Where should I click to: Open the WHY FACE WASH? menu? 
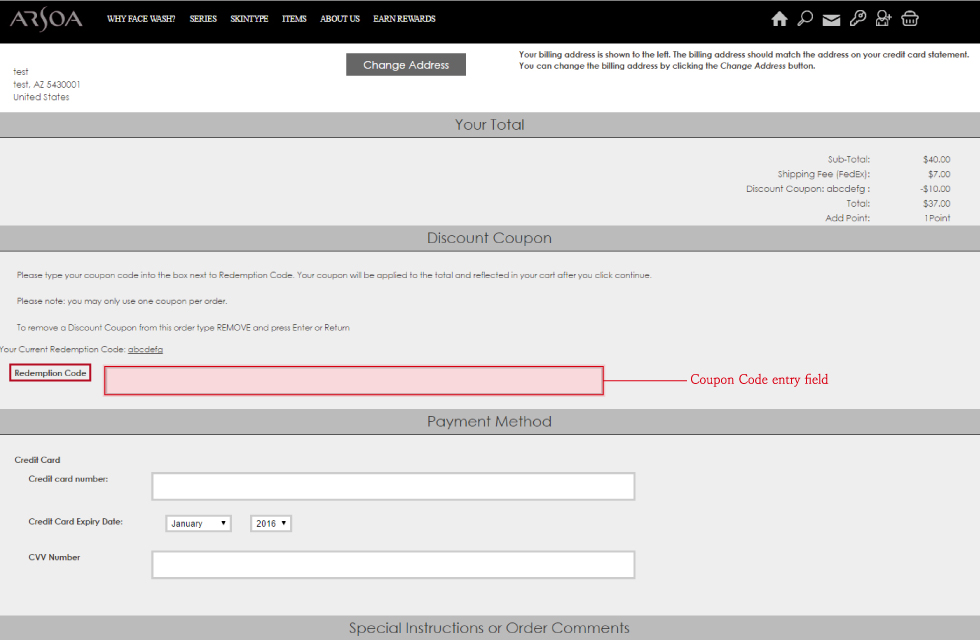click(141, 19)
